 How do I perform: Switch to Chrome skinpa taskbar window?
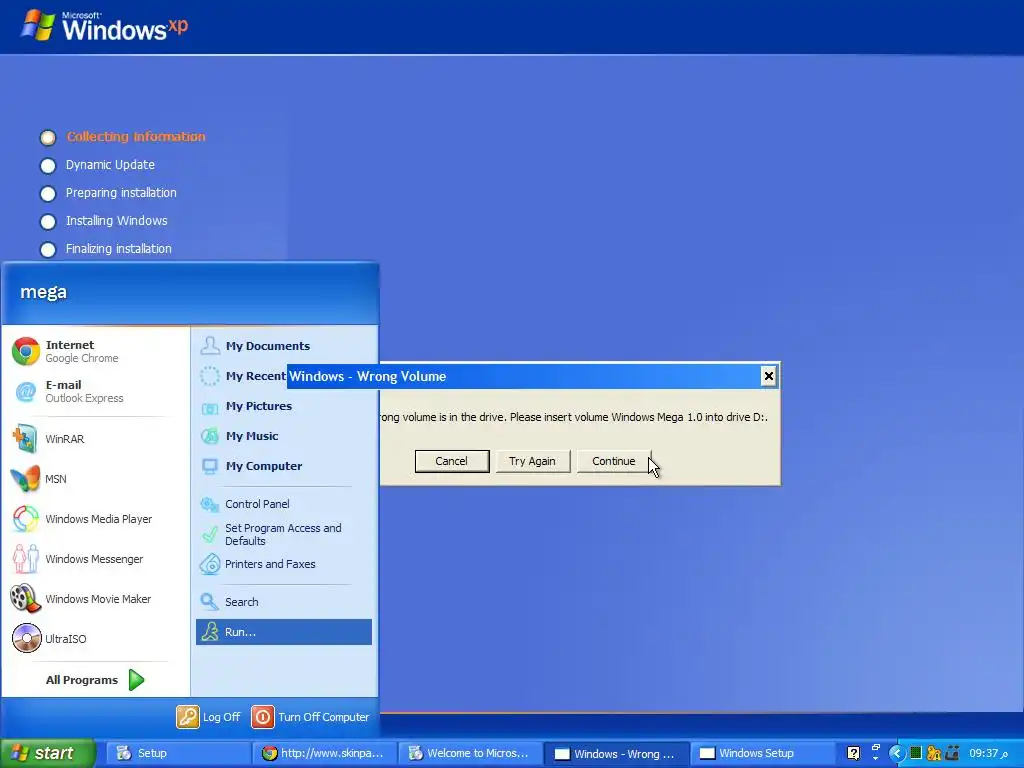point(324,753)
